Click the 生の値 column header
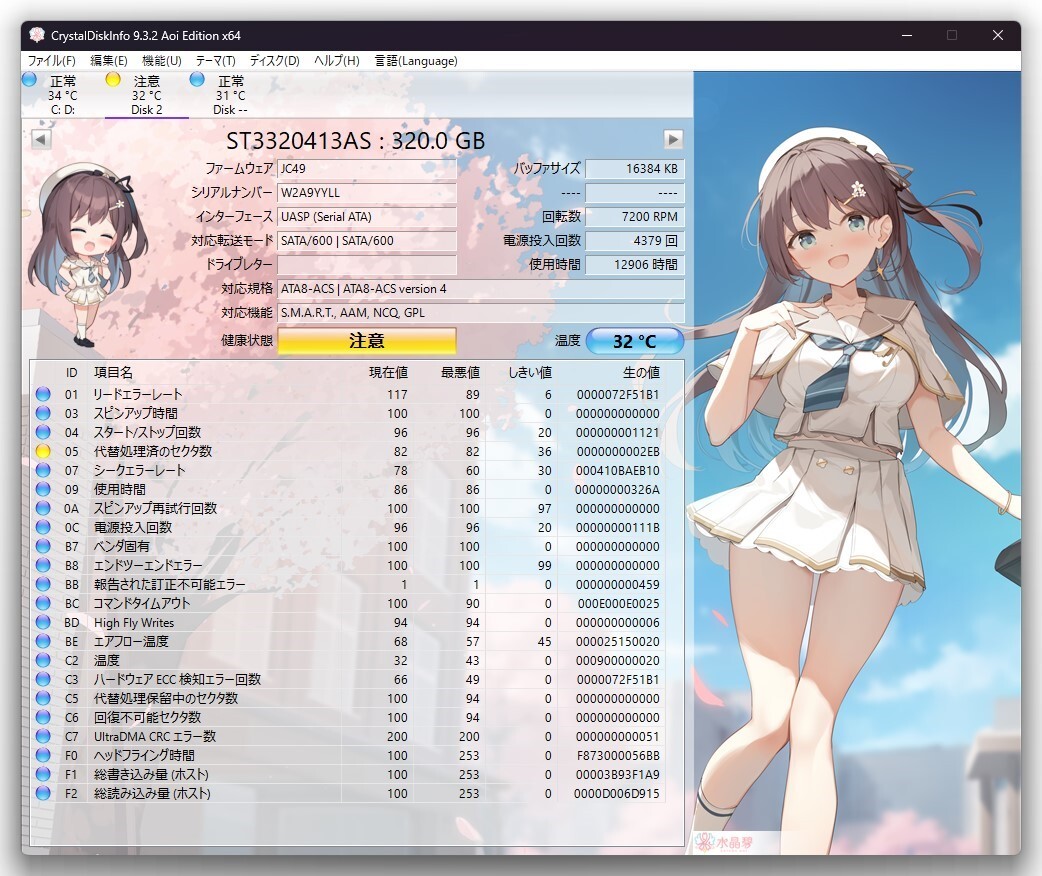Viewport: 1042px width, 876px height. 640,372
